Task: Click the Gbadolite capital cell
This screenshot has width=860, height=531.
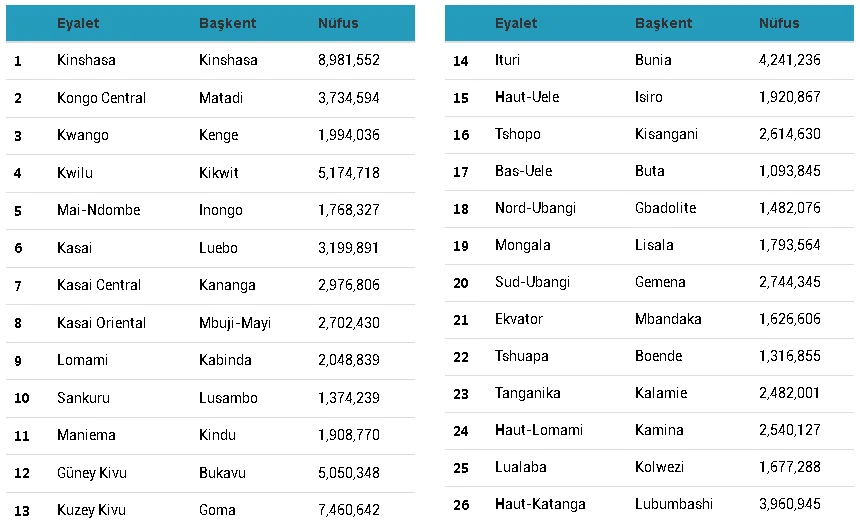Action: [x=665, y=208]
